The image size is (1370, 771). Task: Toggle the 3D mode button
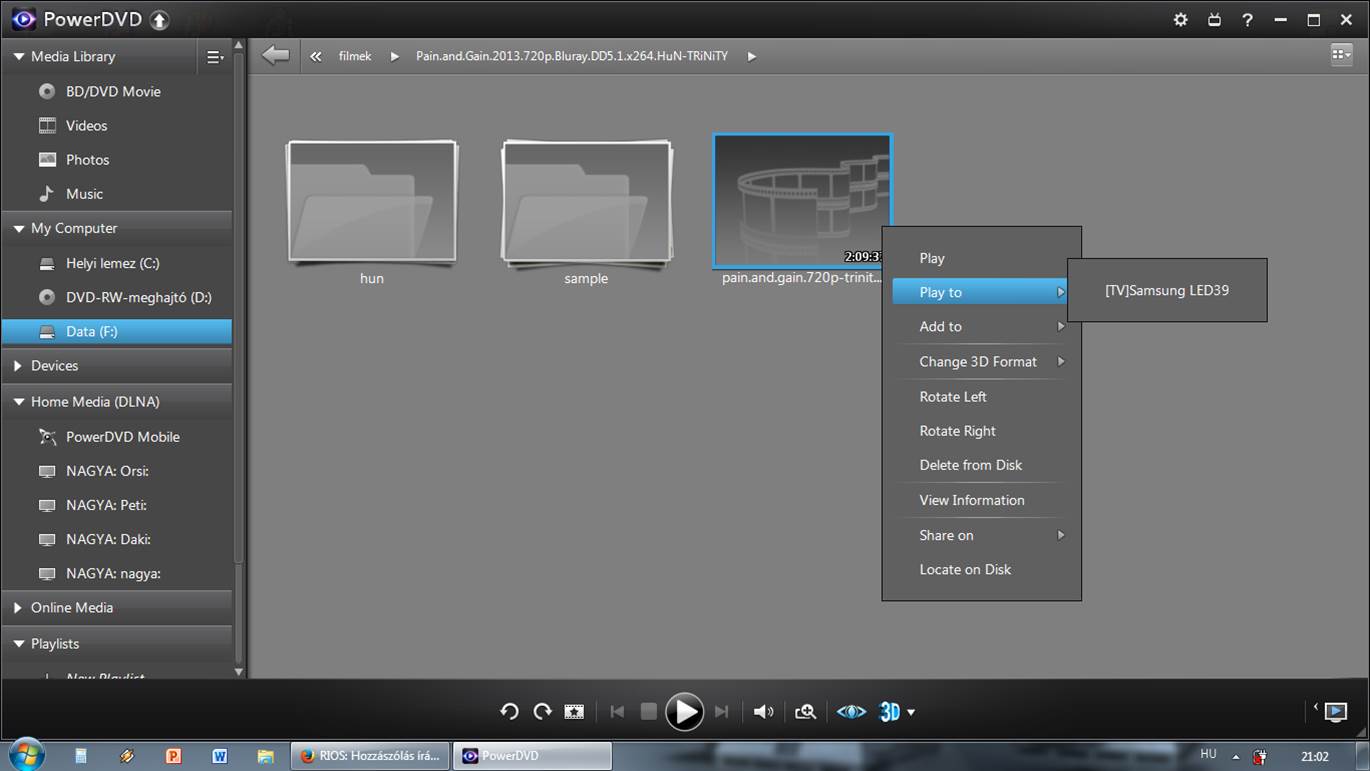point(889,712)
